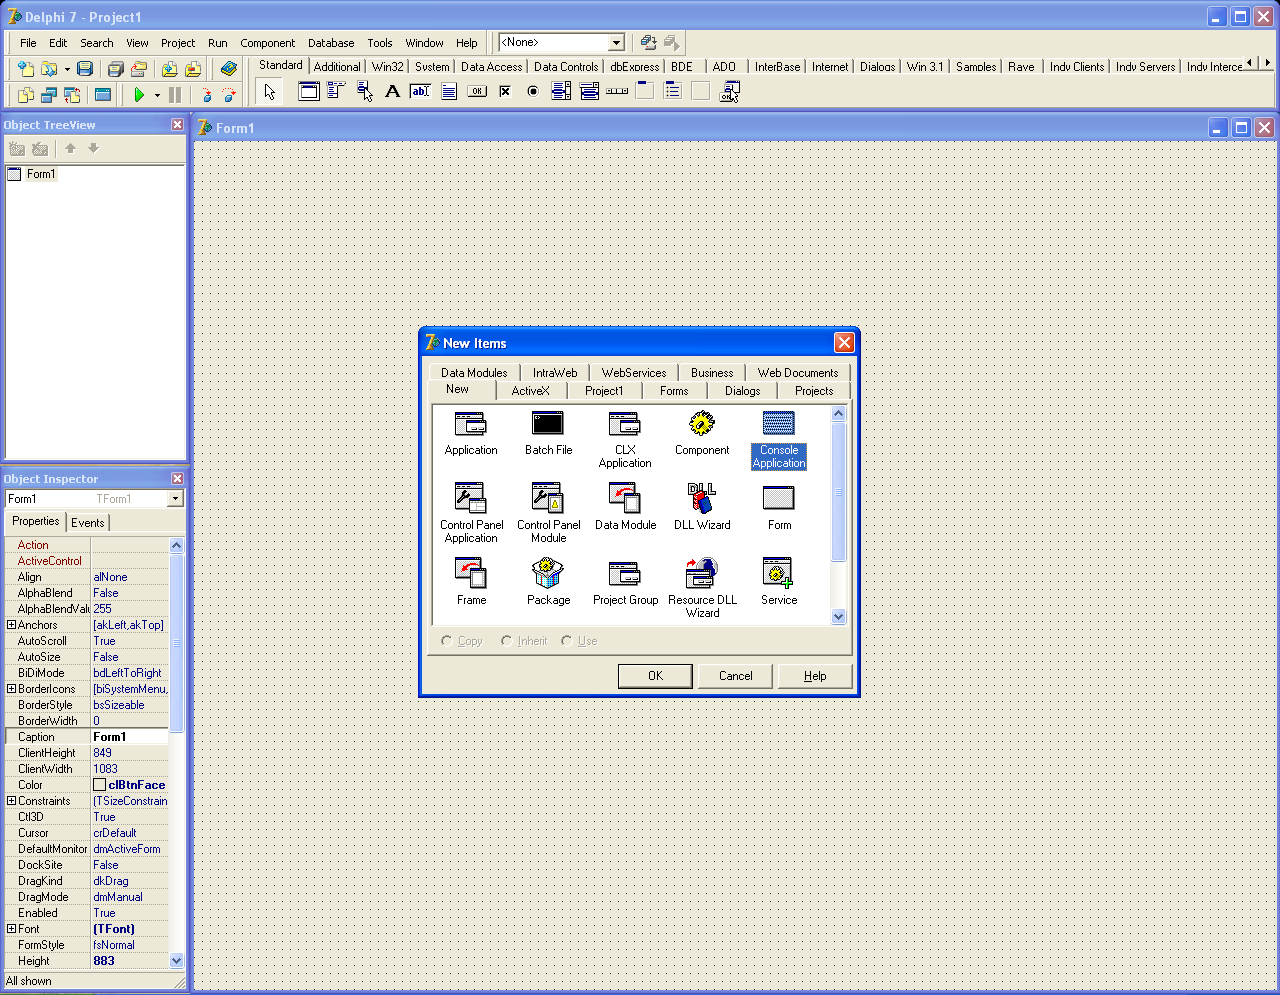Select the arrow pointer in component palette
Image resolution: width=1280 pixels, height=995 pixels.
pos(269,92)
